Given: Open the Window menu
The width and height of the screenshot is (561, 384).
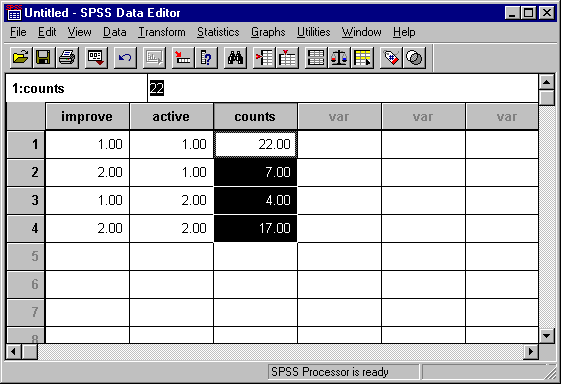Looking at the screenshot, I should [x=361, y=32].
